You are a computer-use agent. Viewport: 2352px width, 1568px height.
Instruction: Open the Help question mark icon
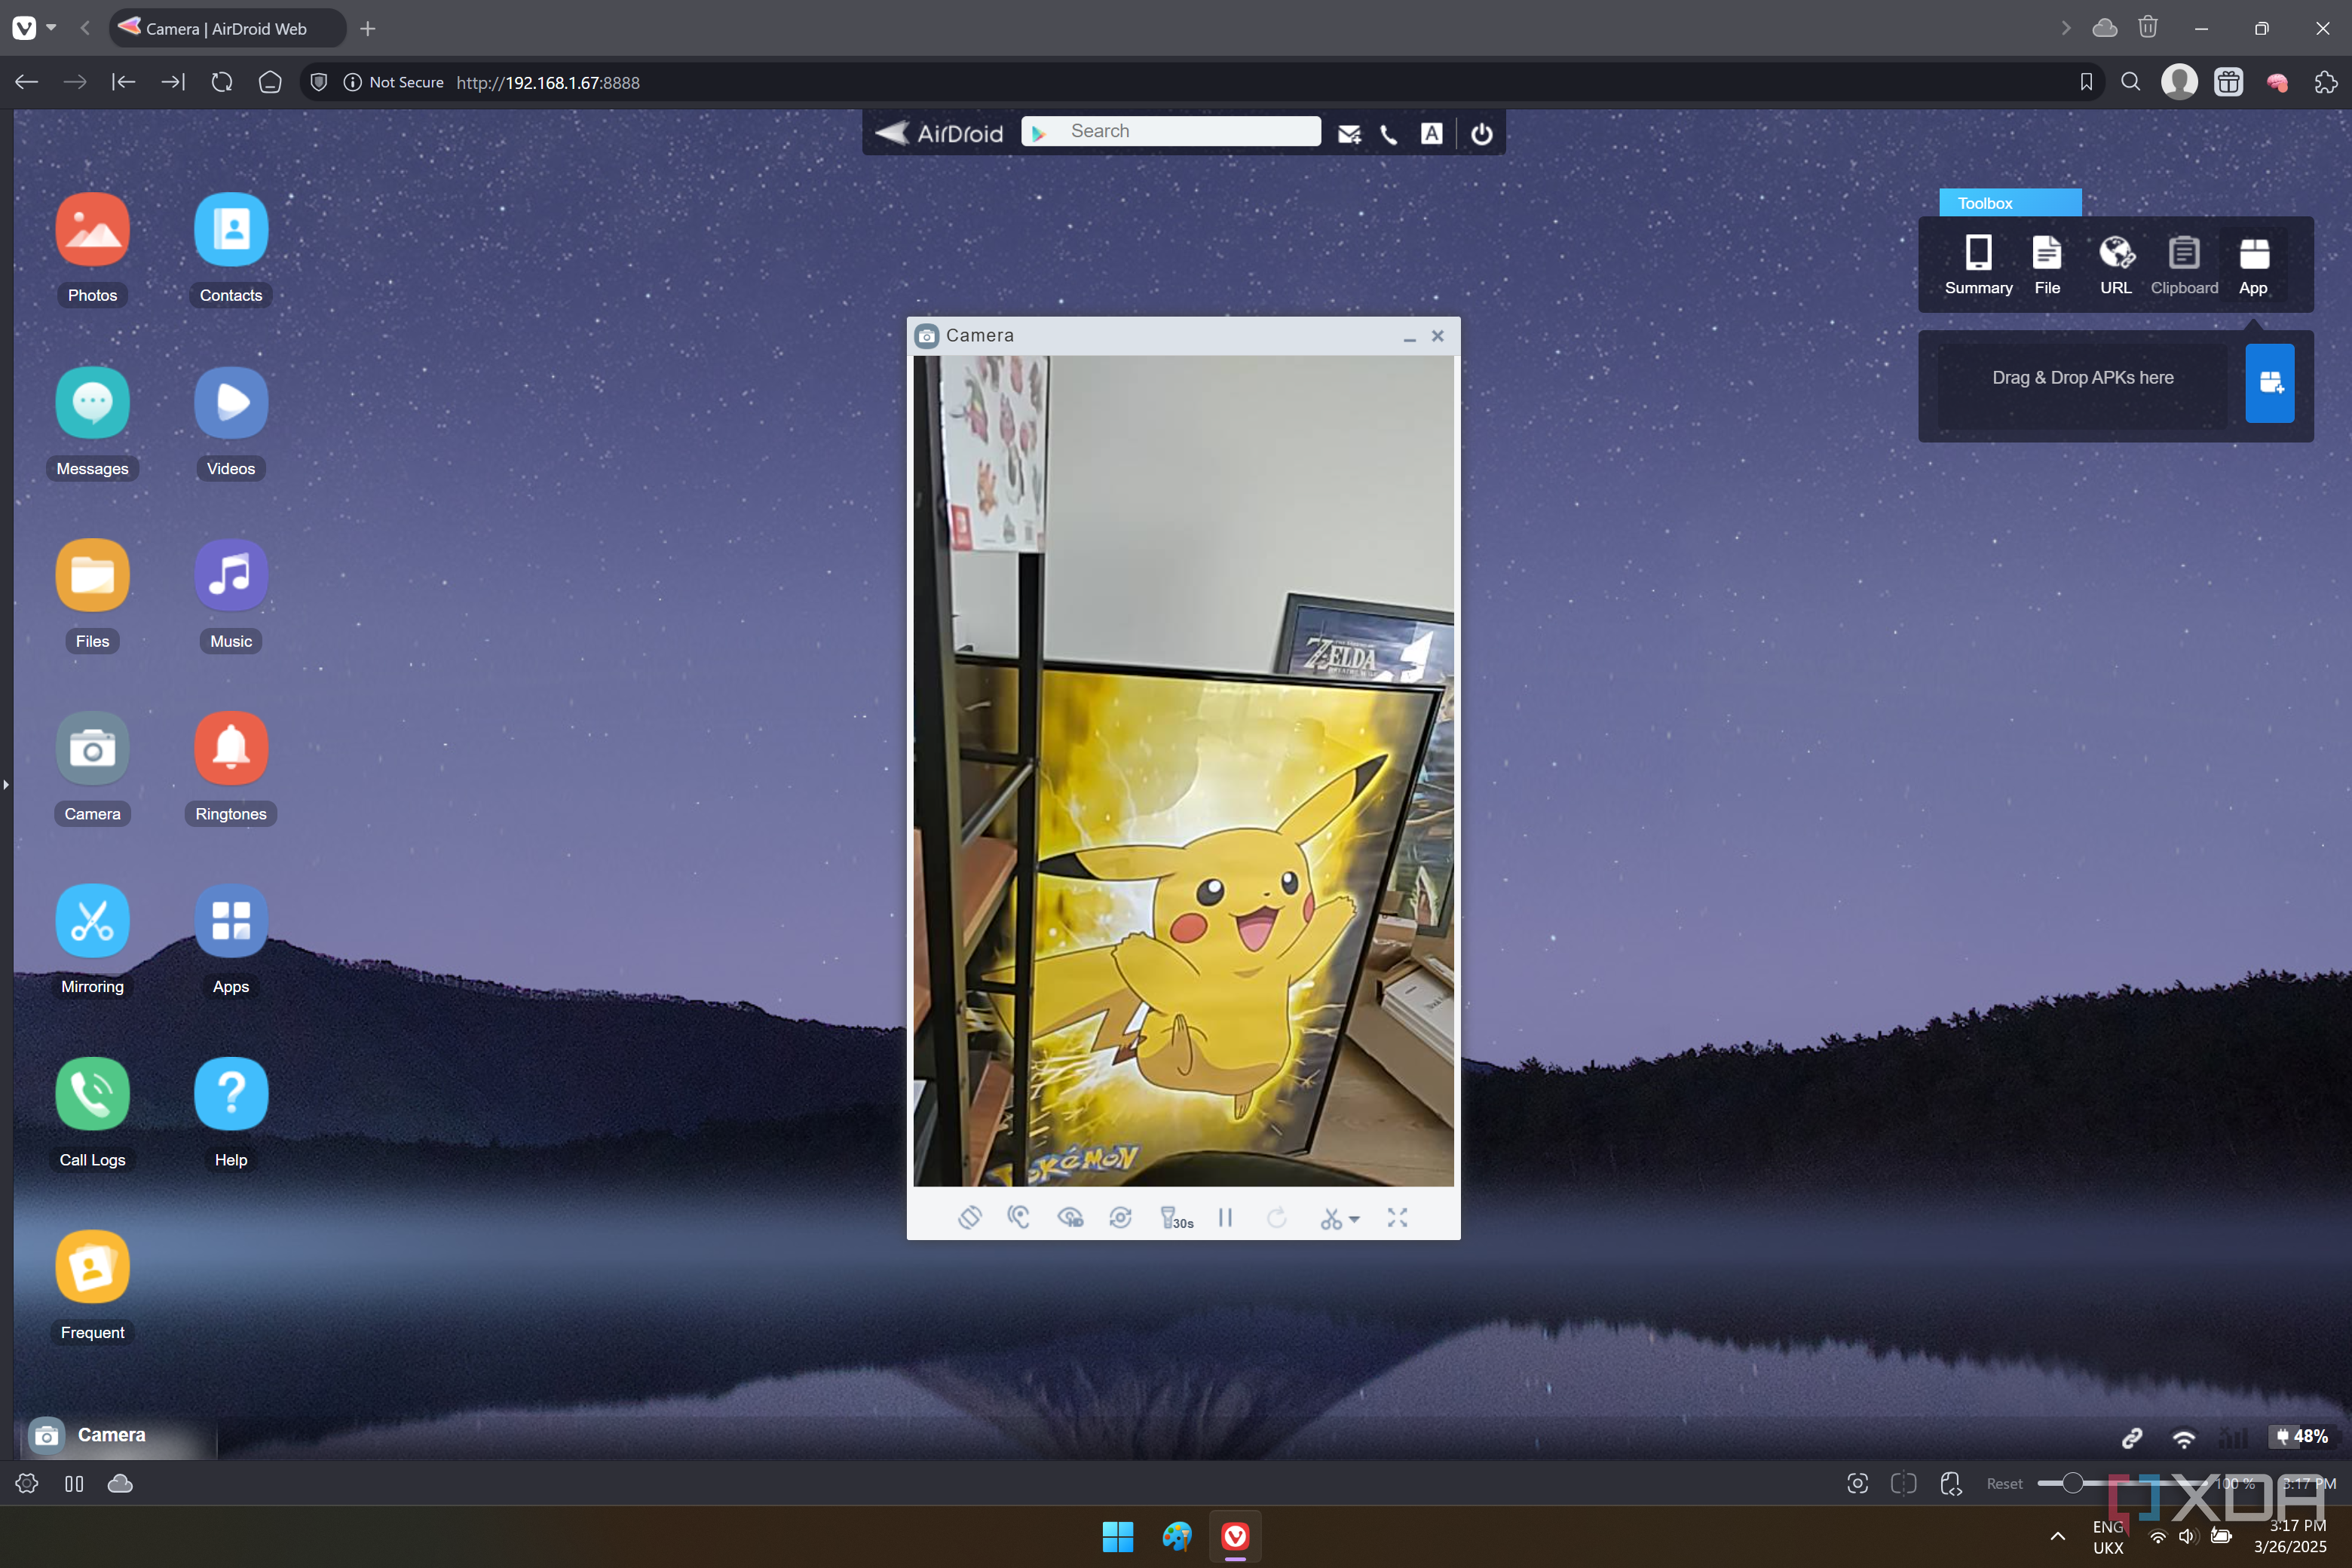pyautogui.click(x=231, y=1094)
